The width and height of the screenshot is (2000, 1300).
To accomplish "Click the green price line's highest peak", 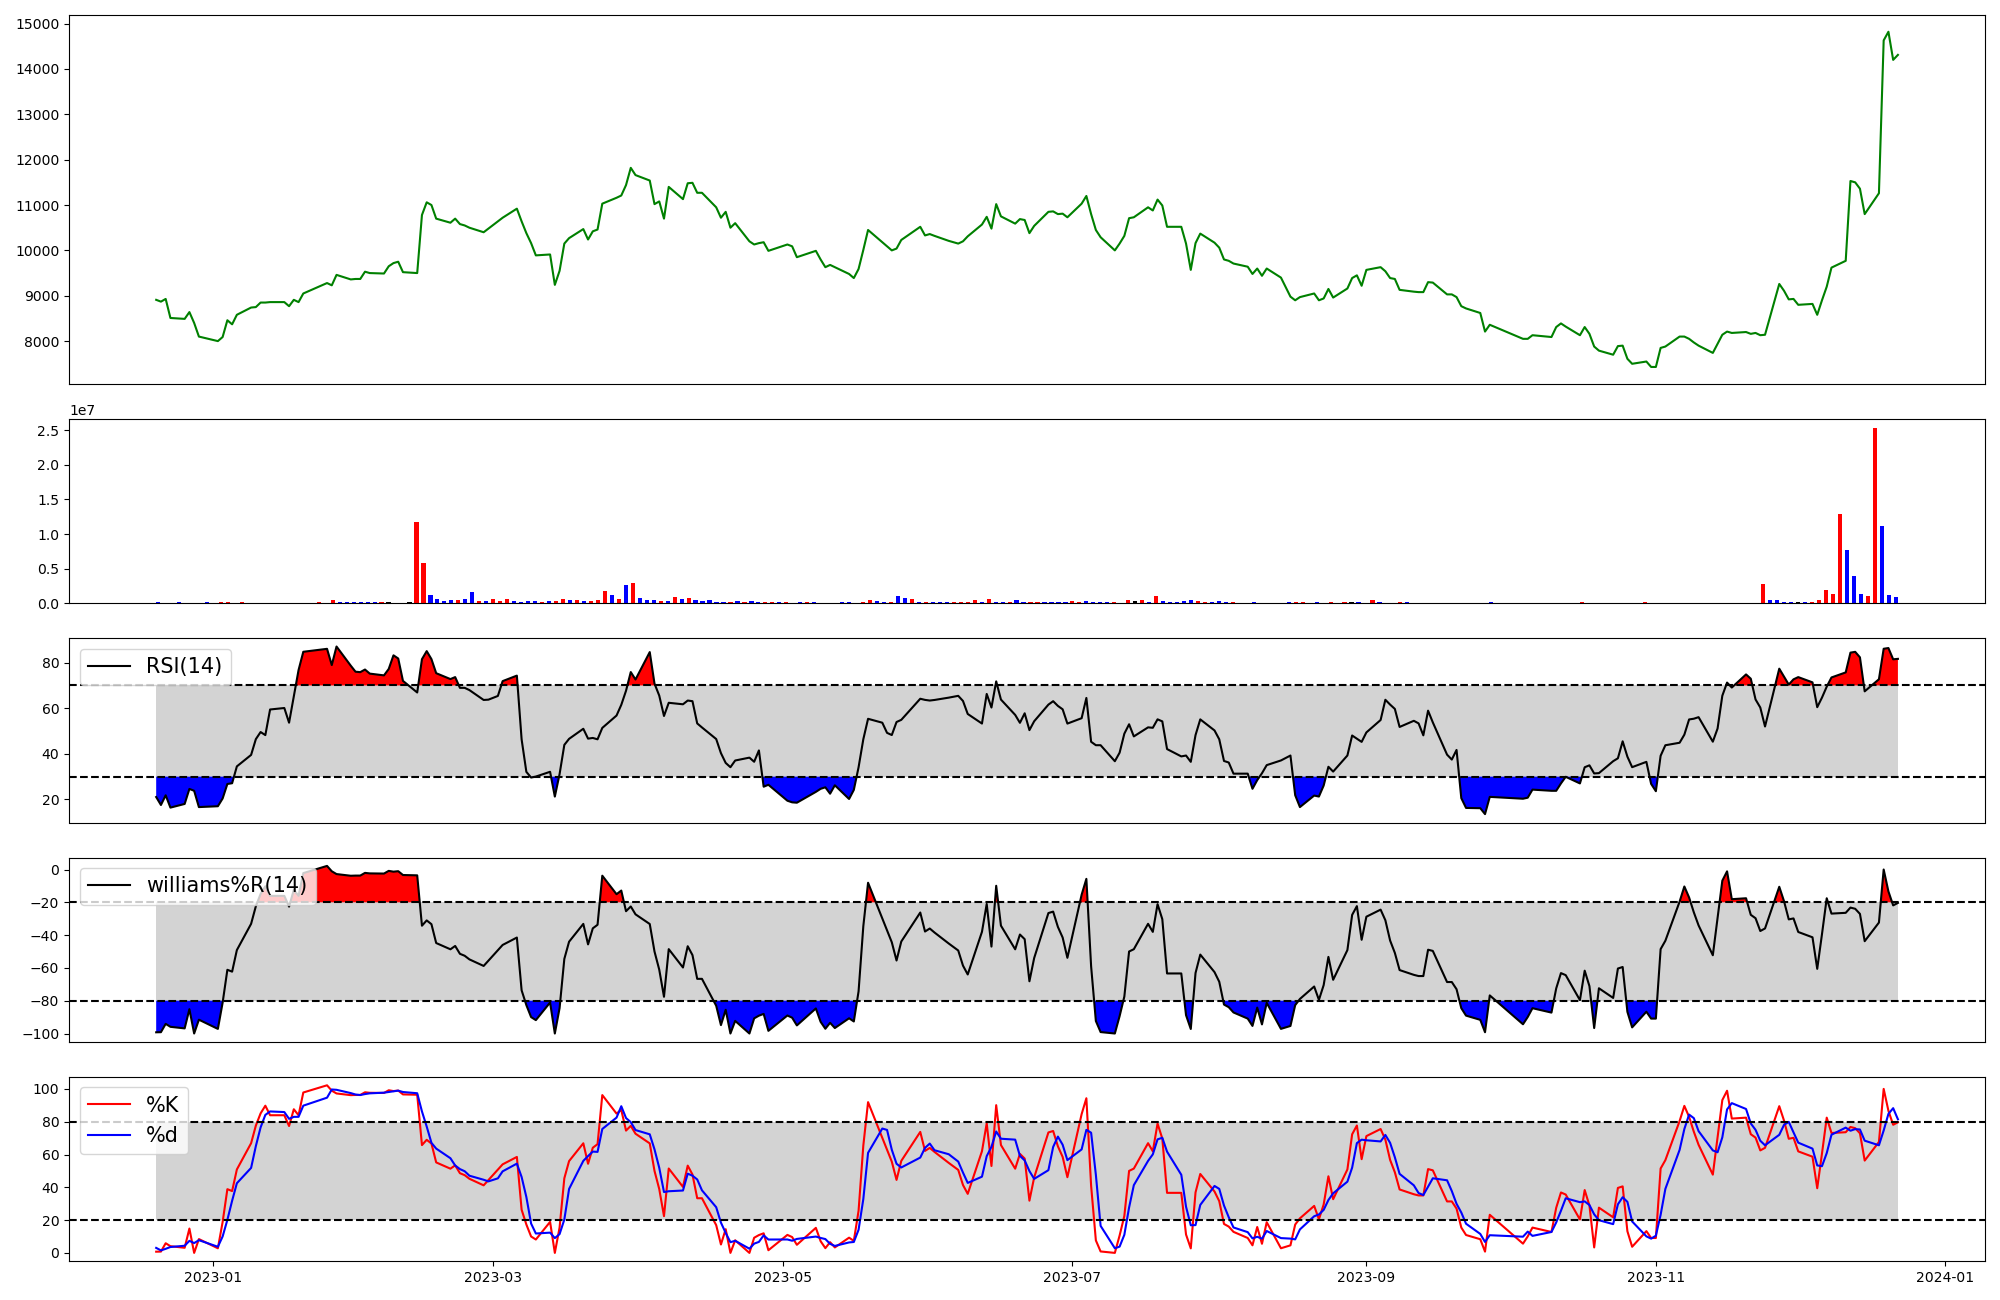I will pos(1888,33).
